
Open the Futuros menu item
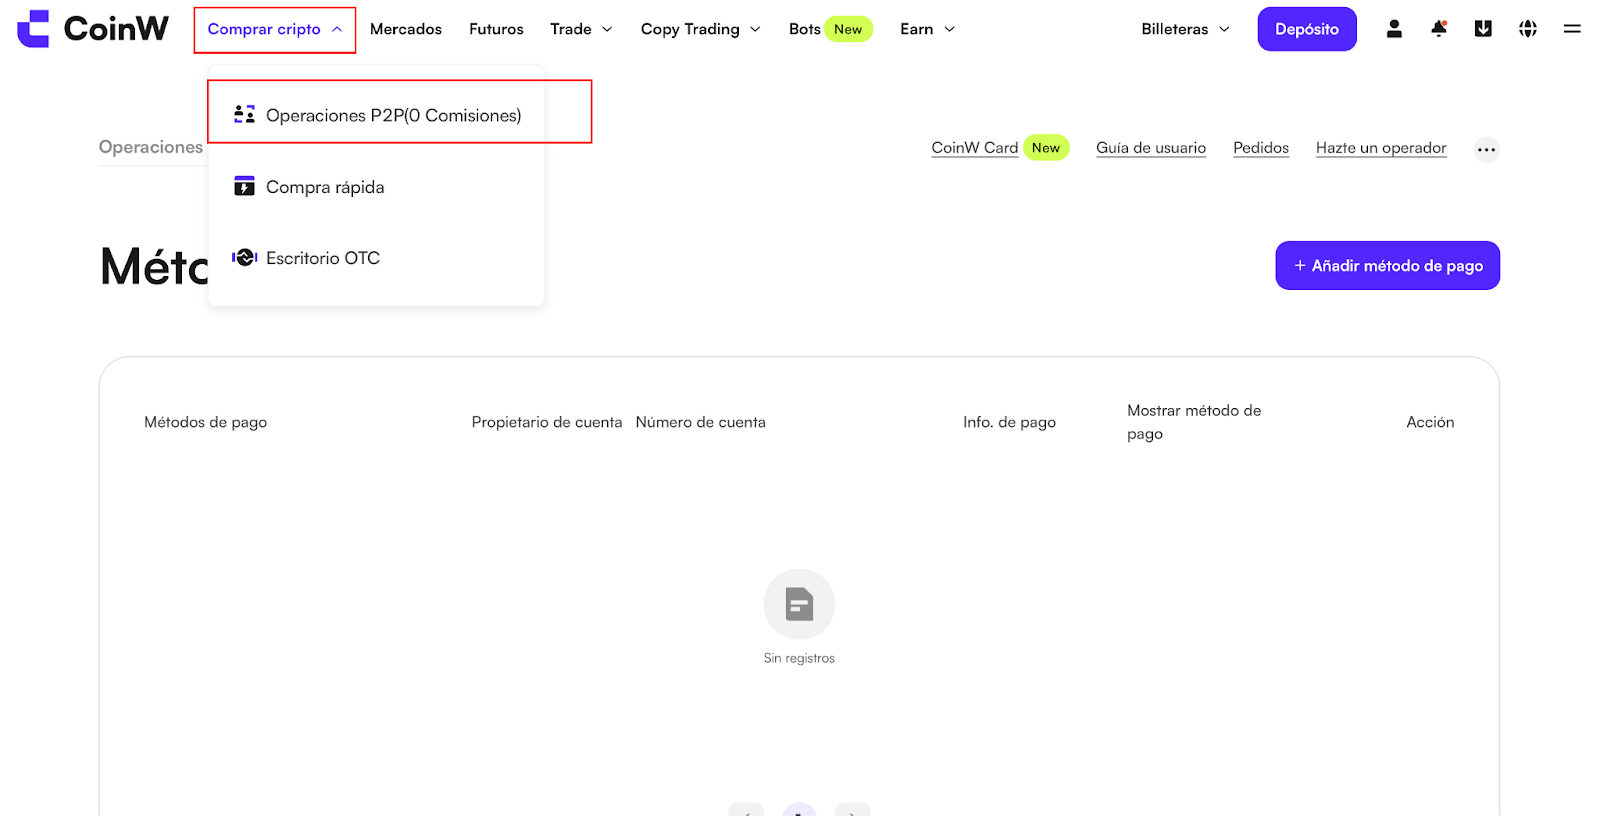point(496,29)
